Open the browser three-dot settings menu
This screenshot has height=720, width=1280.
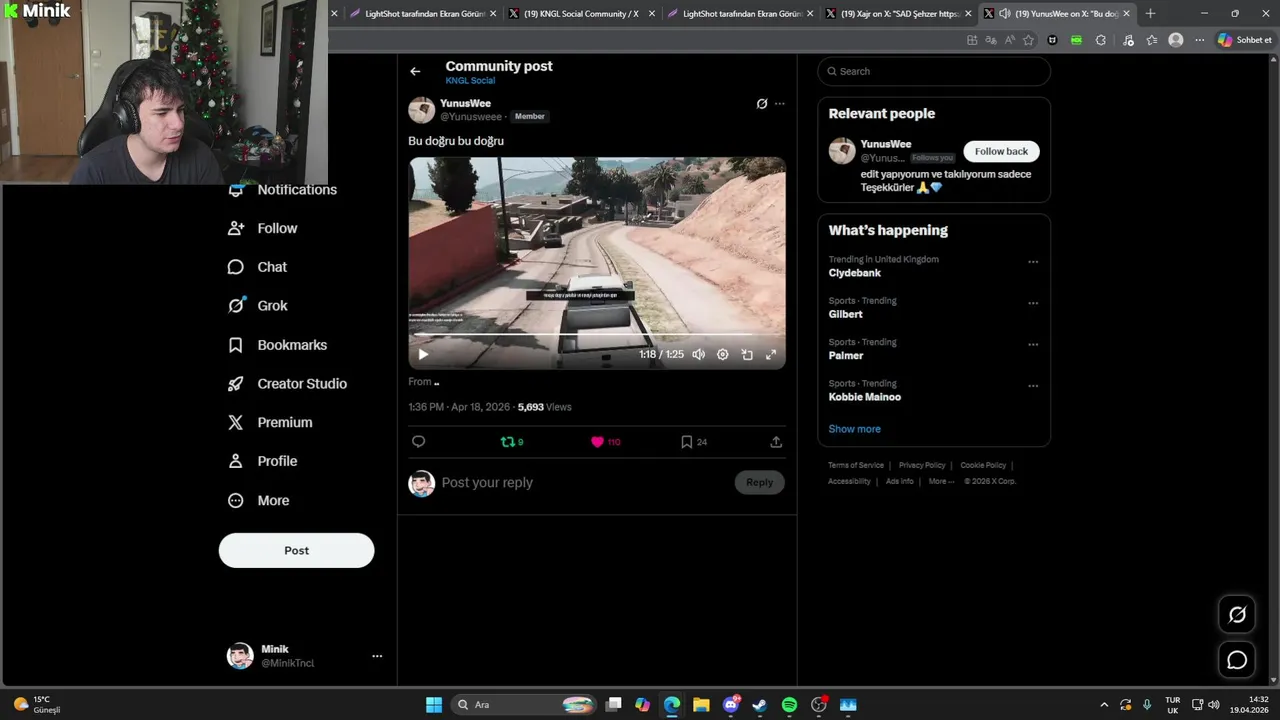(1200, 40)
